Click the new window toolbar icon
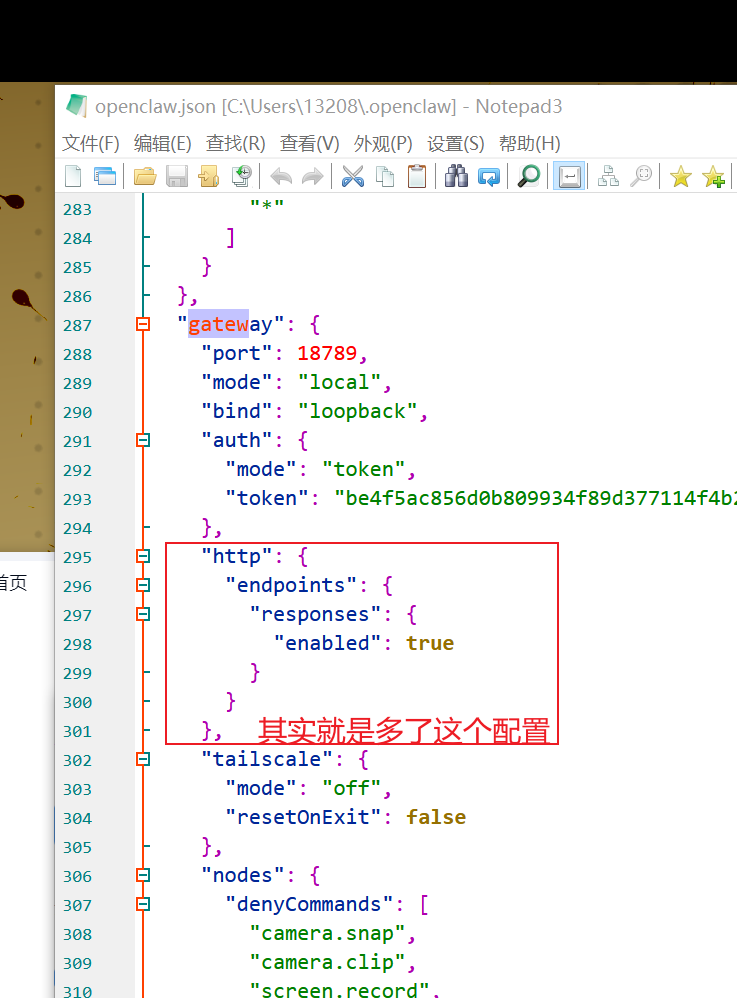This screenshot has width=737, height=998. click(105, 176)
